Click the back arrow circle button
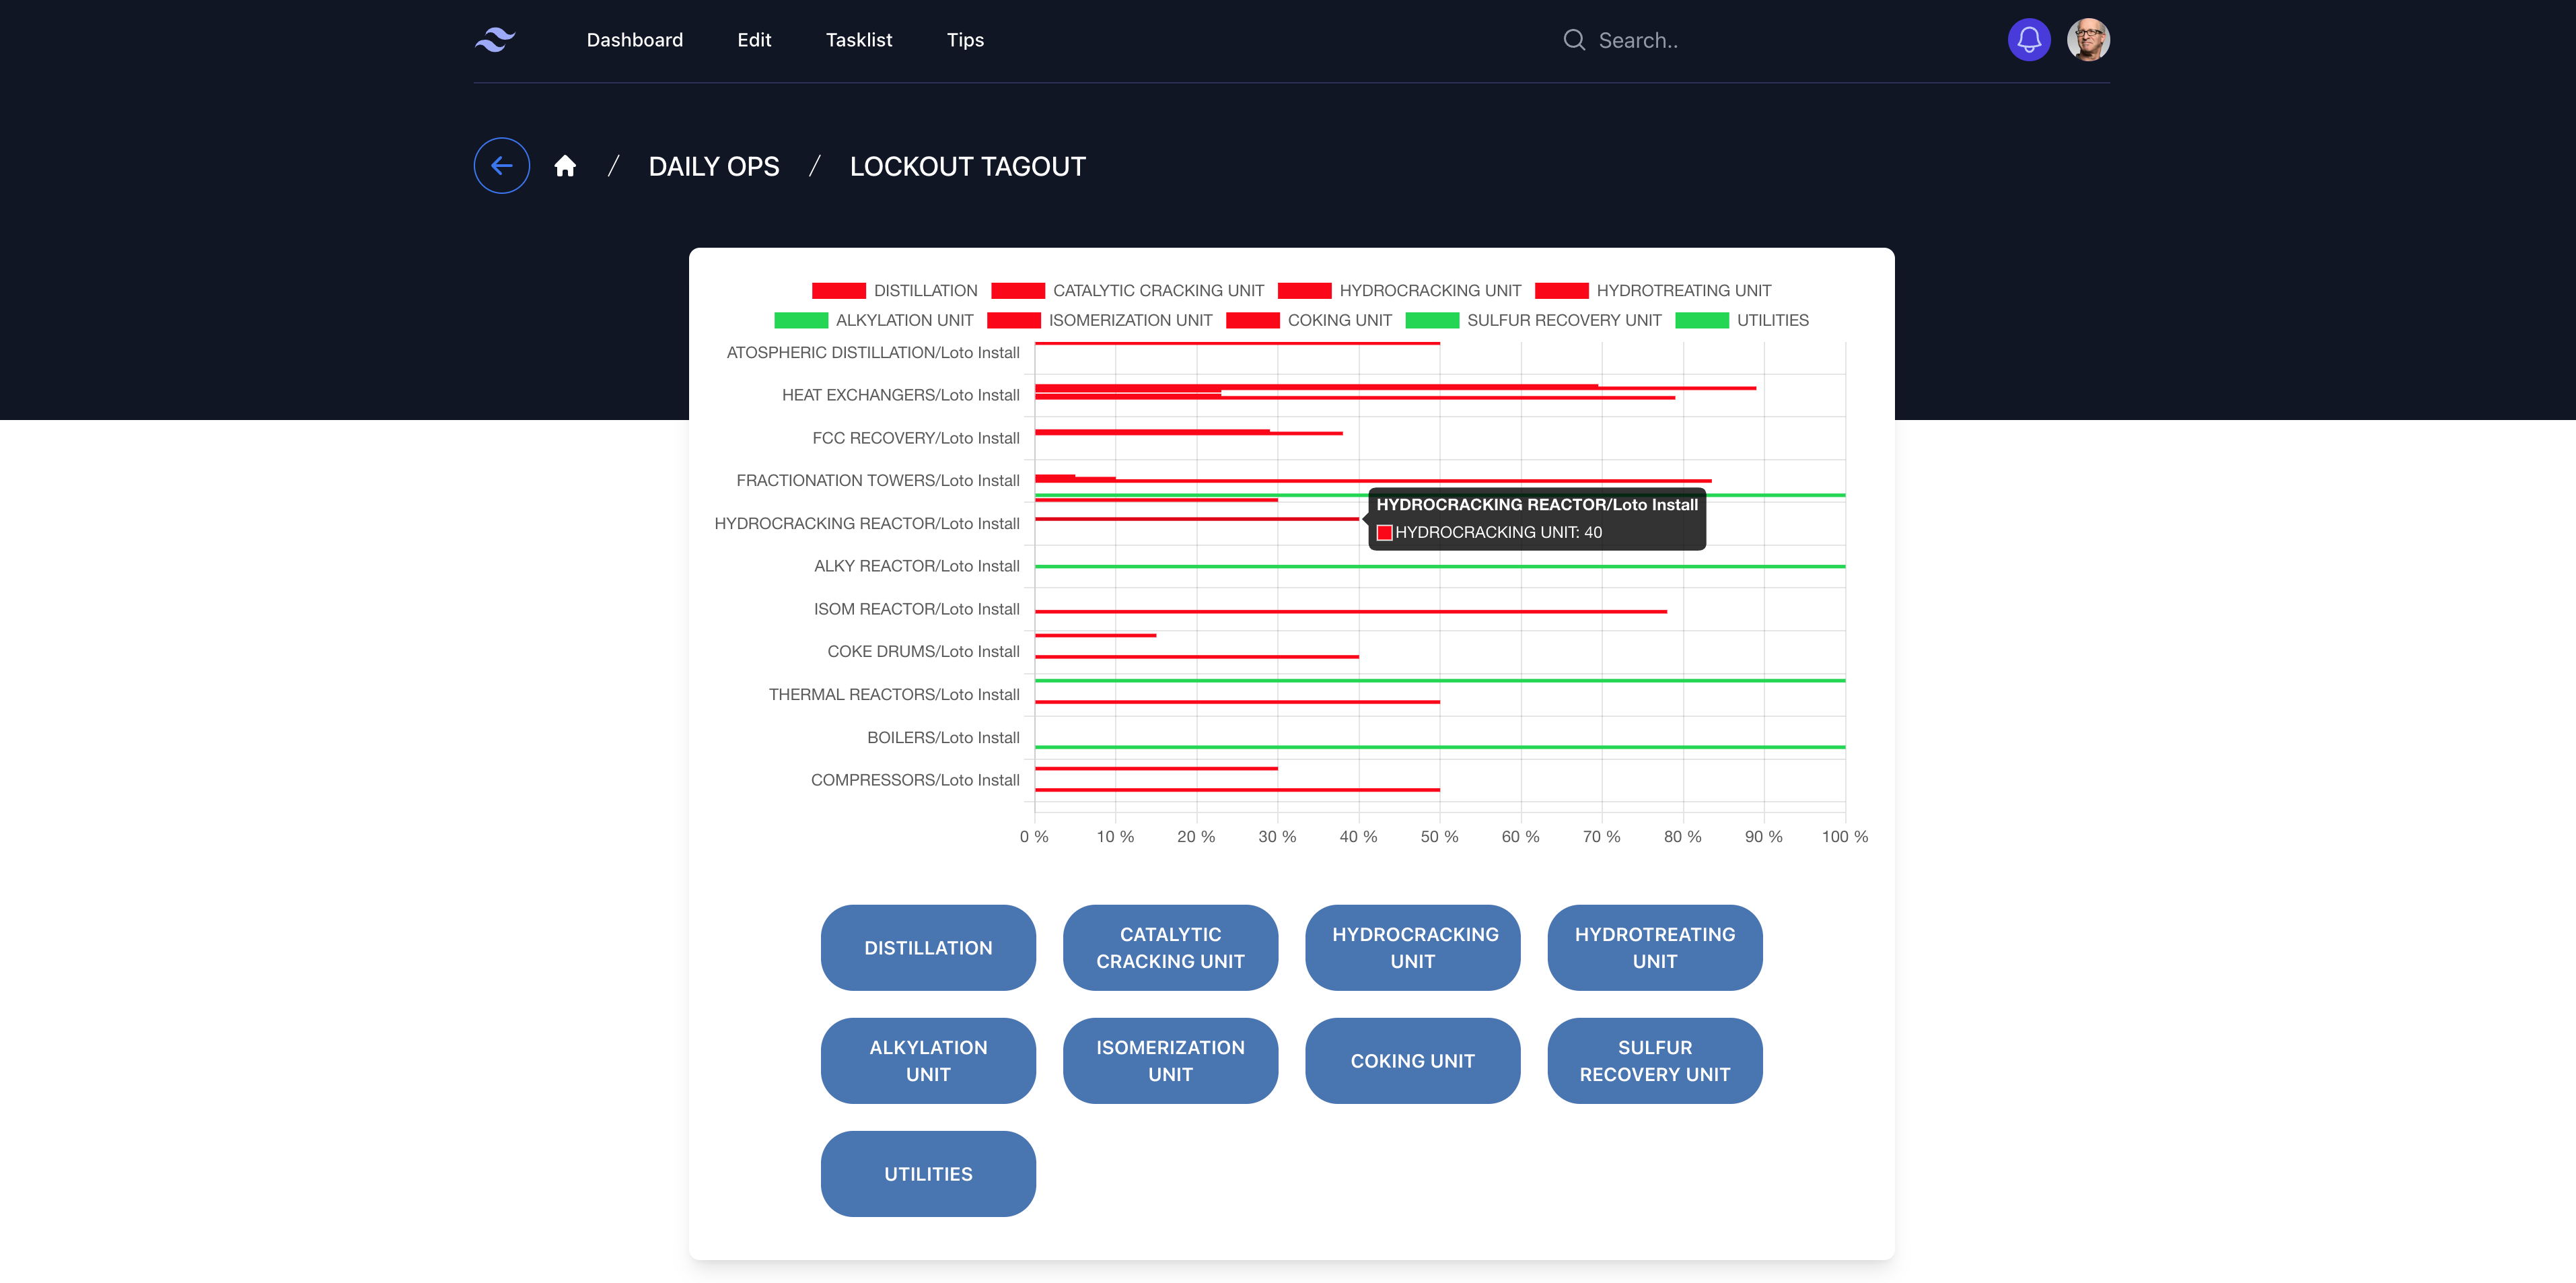2576x1283 pixels. [x=501, y=166]
